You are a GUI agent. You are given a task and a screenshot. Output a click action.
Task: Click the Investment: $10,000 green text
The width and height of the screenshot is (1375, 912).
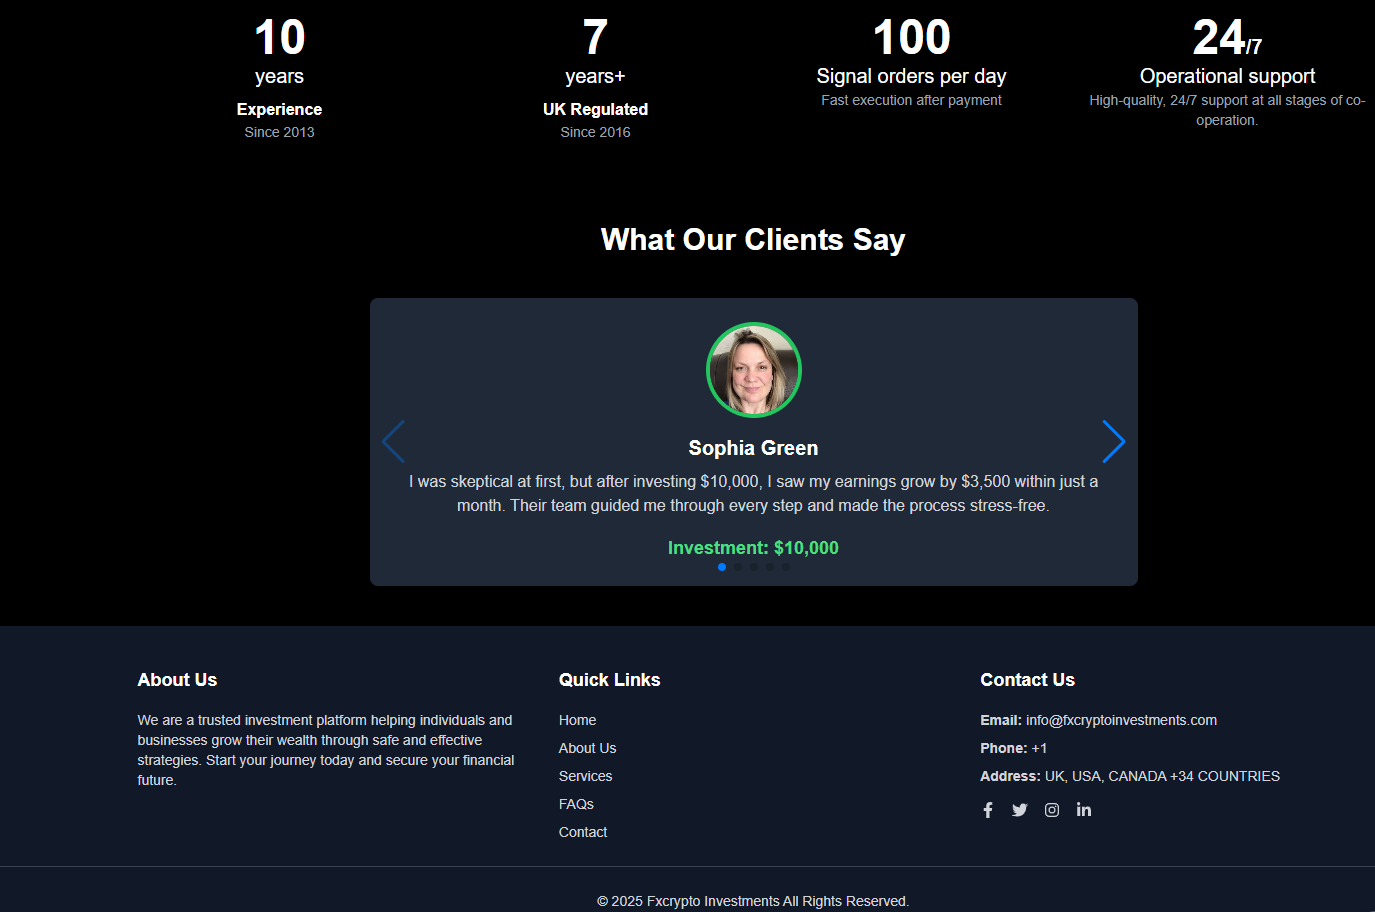(753, 548)
